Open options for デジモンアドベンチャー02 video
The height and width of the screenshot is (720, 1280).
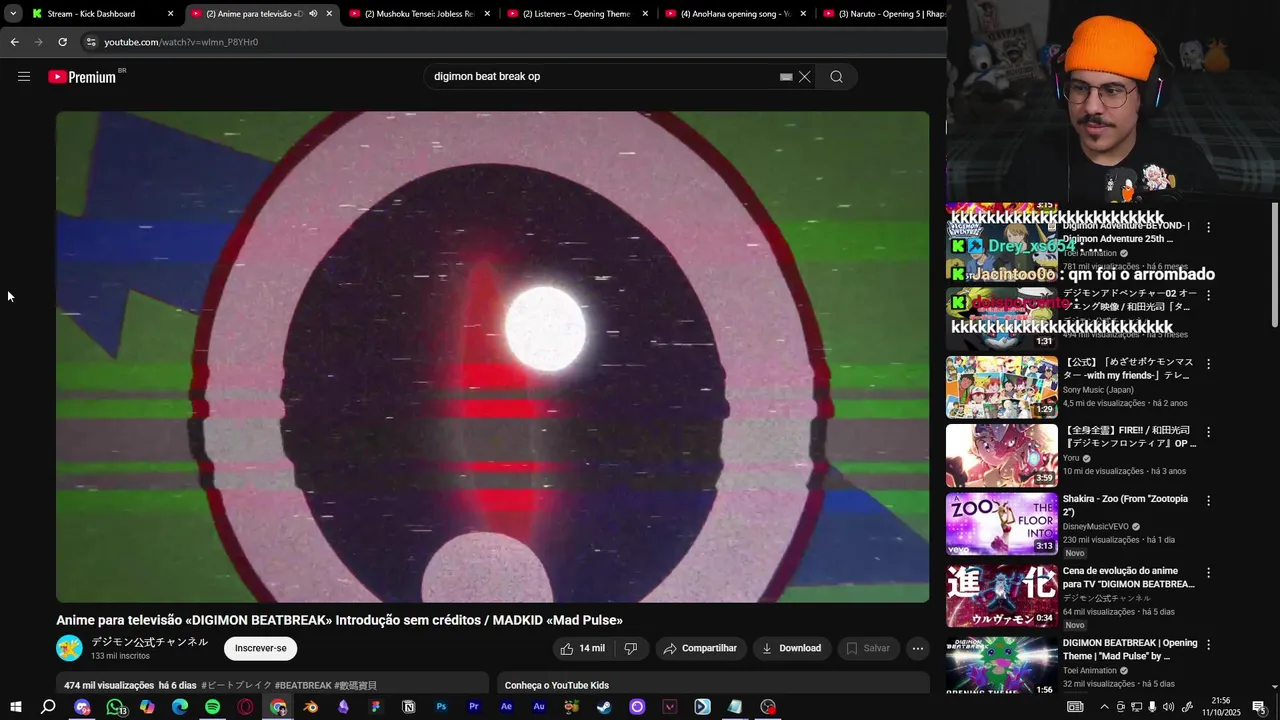point(1208,296)
